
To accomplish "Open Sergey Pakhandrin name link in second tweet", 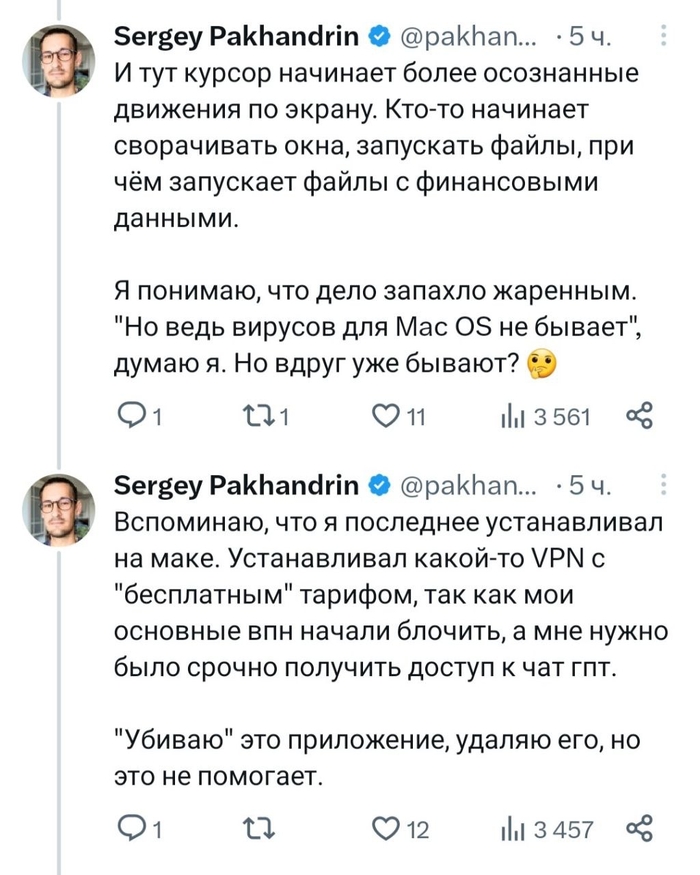I will [237, 486].
